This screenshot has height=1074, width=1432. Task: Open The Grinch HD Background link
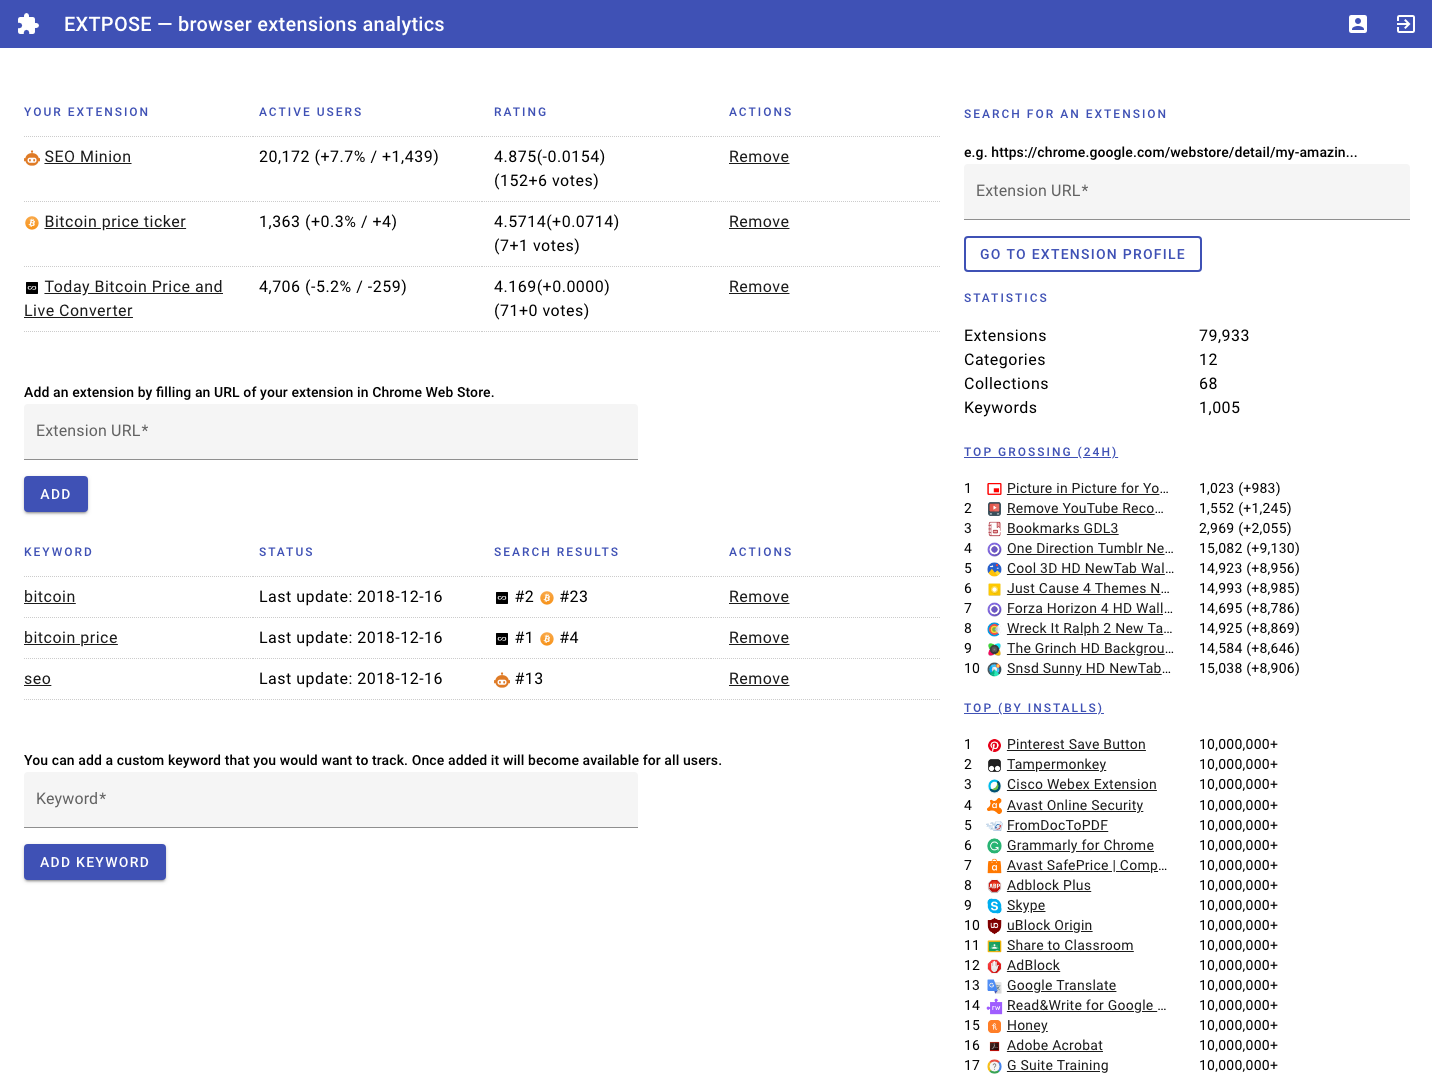[x=1090, y=648]
